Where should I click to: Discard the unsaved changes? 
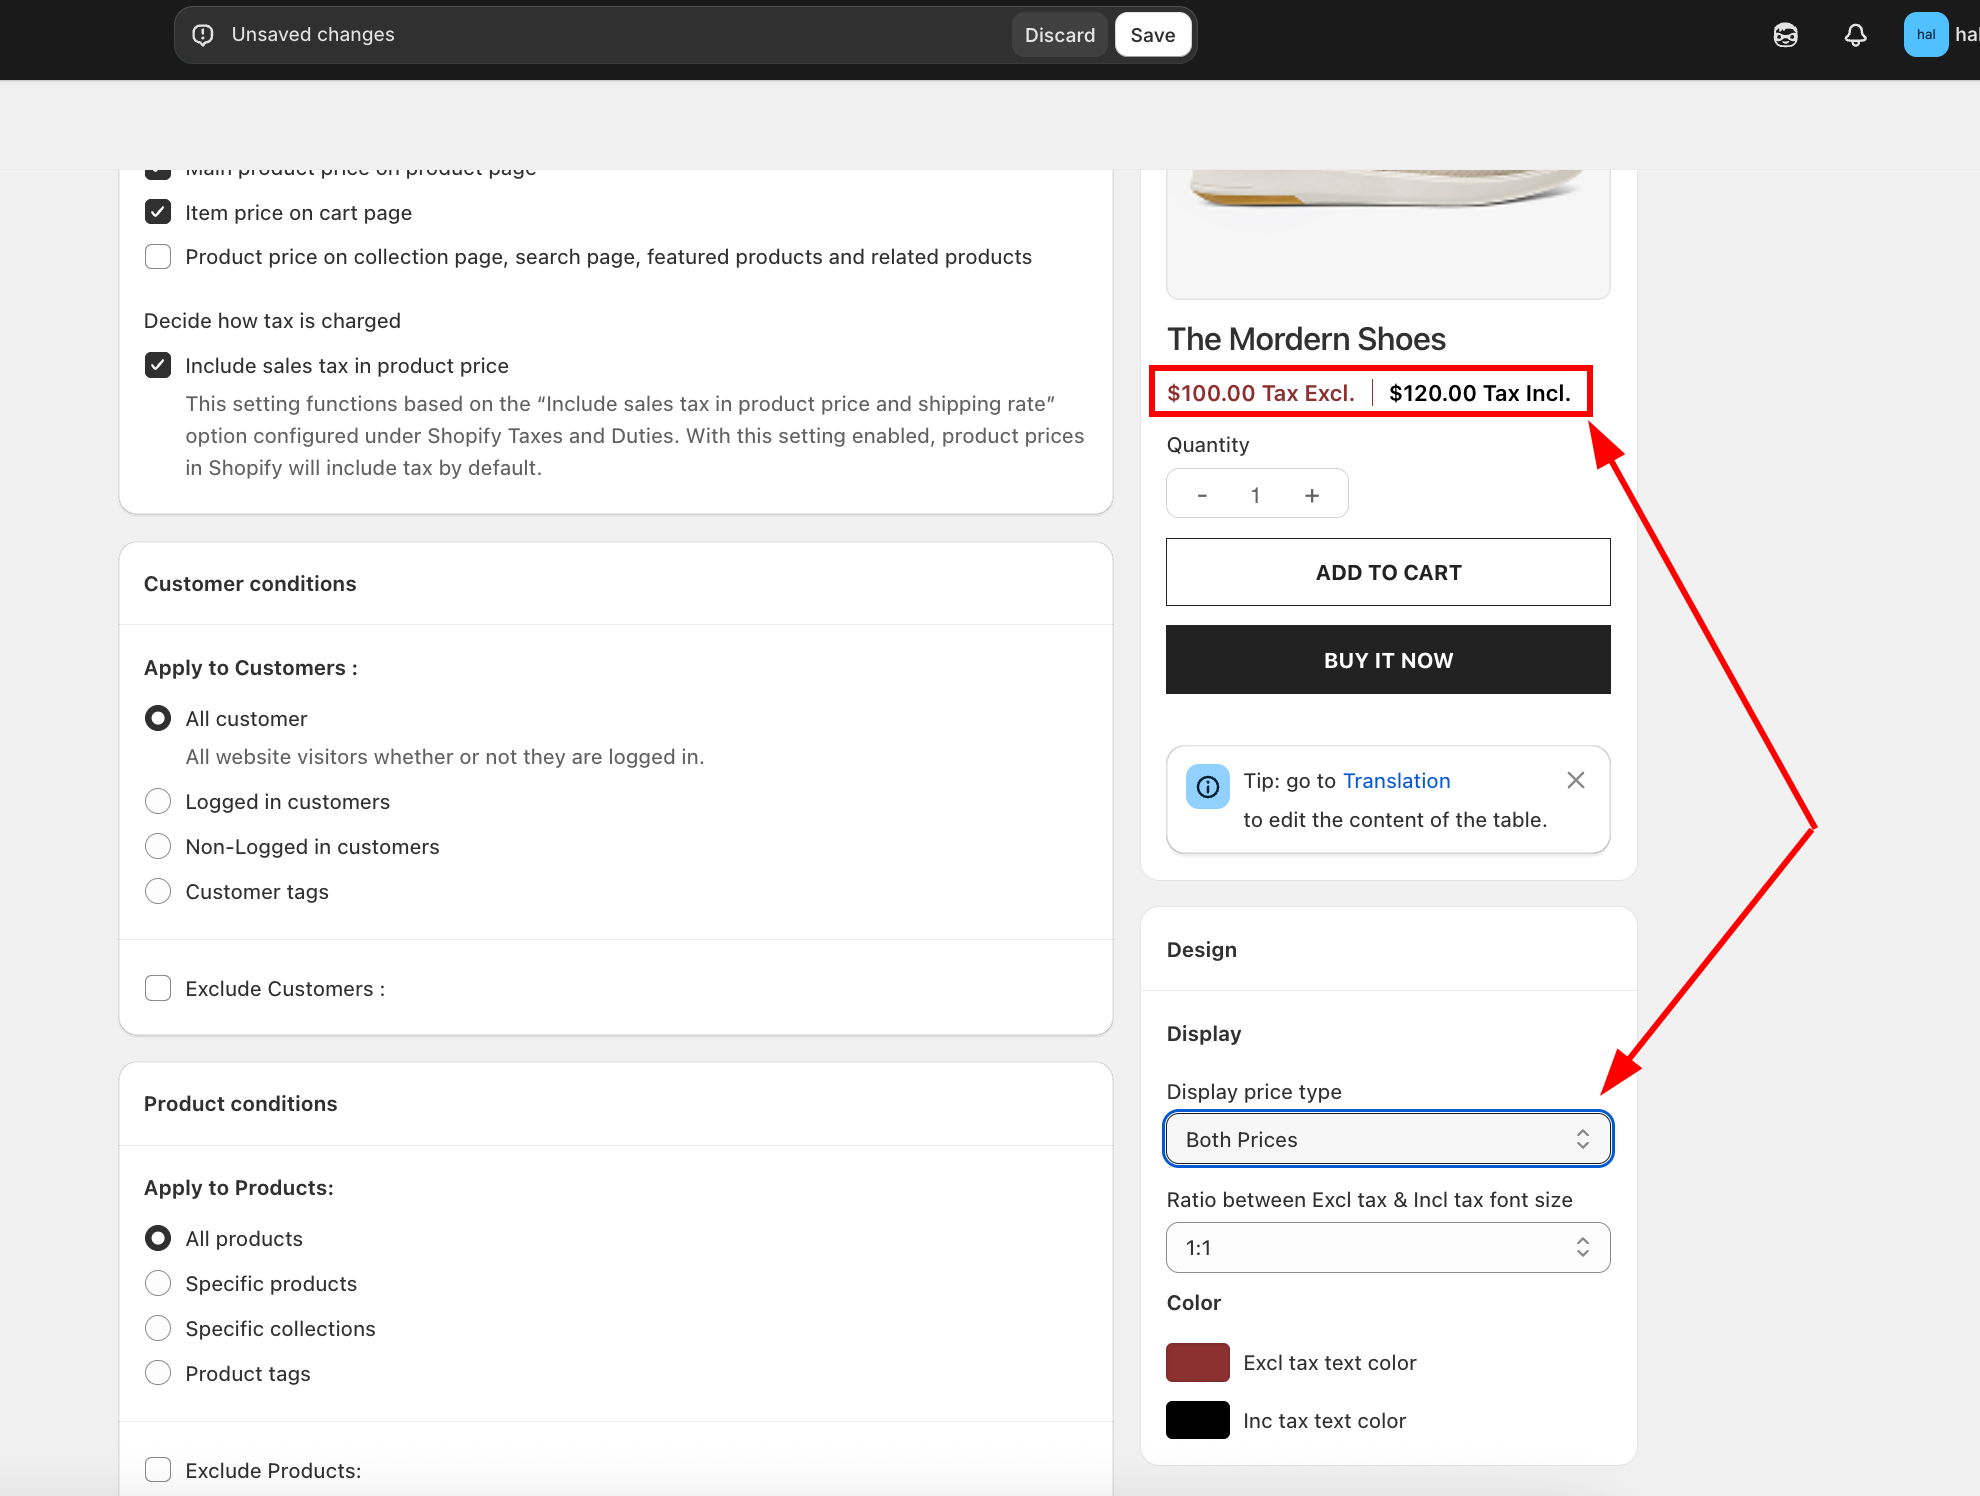1059,35
